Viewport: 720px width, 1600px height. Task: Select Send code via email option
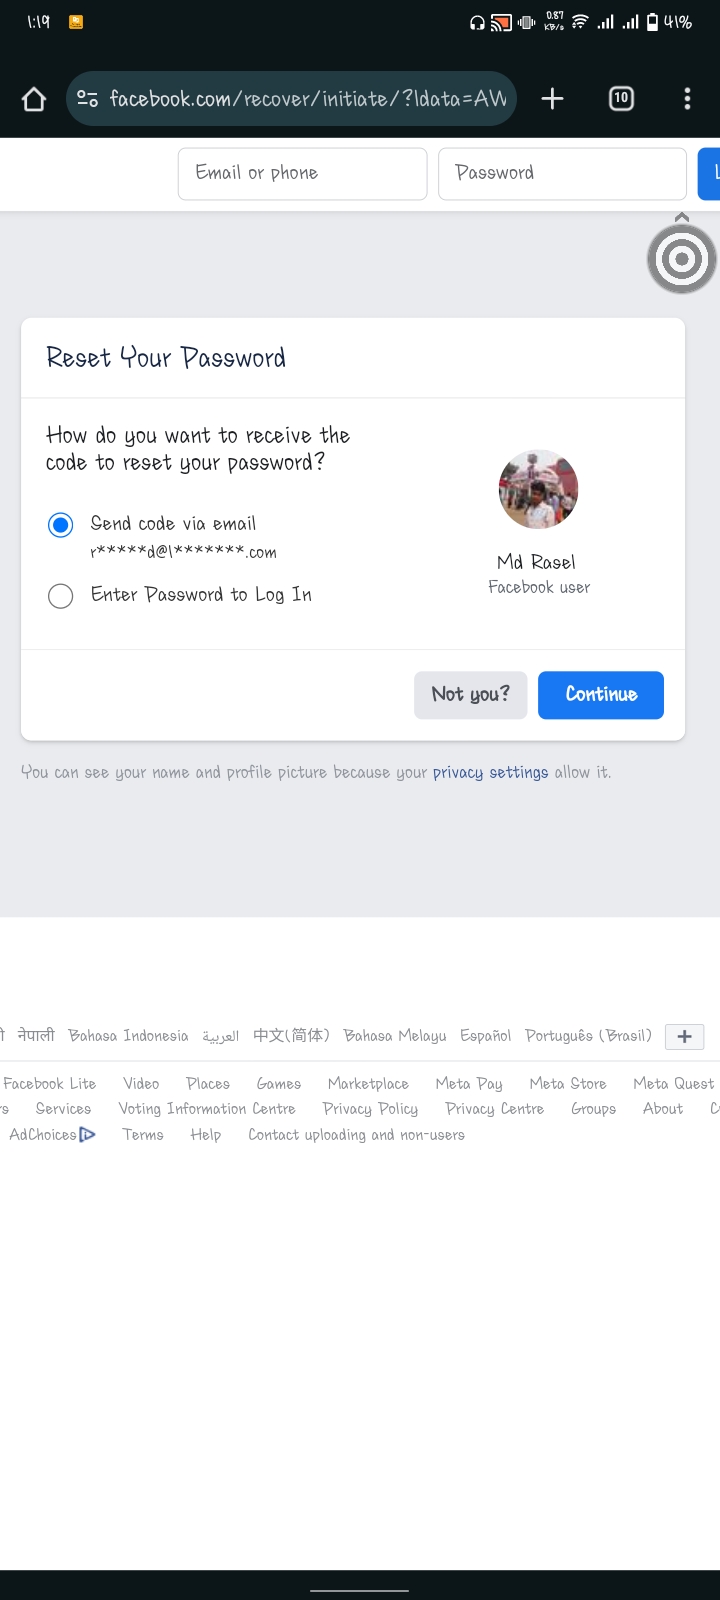(61, 525)
